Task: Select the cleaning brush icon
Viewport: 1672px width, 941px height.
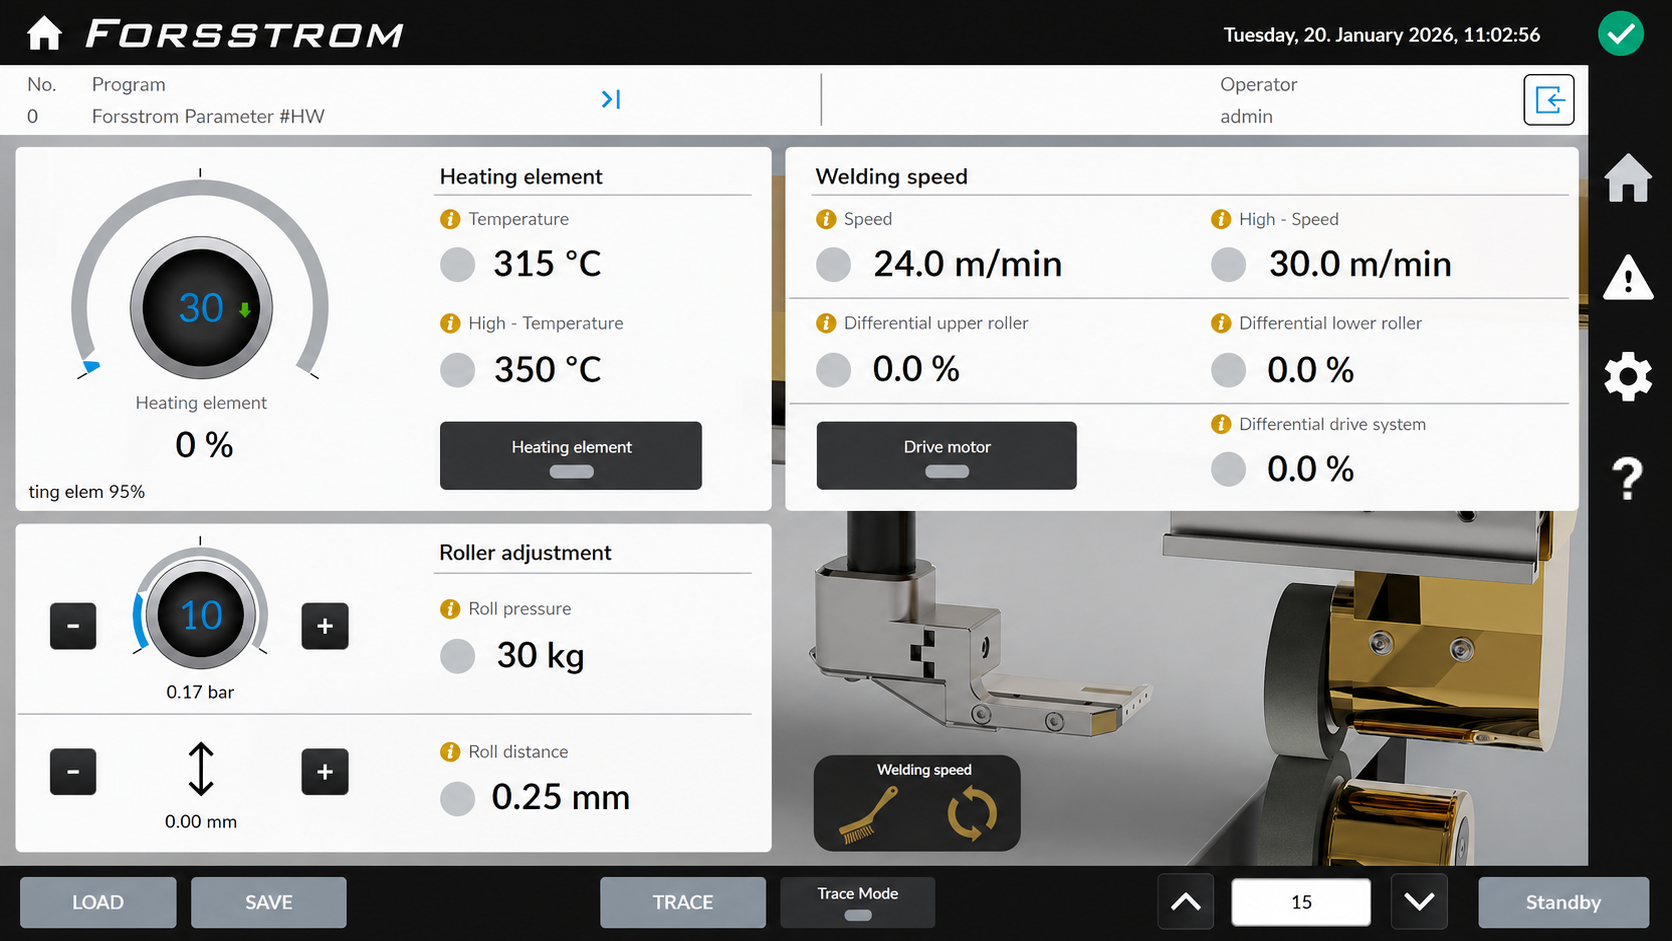Action: [867, 814]
